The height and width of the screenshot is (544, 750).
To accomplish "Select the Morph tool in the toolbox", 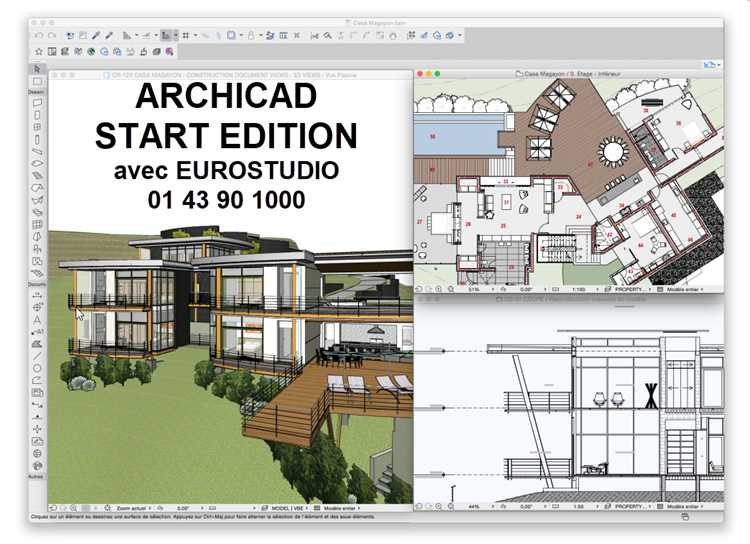I will click(x=37, y=236).
